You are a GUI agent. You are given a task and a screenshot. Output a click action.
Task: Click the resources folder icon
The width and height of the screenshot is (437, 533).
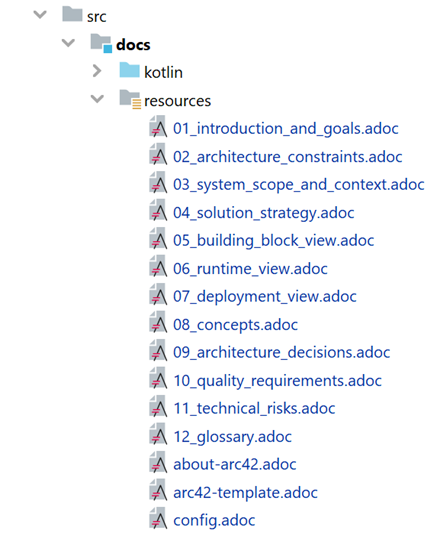130,100
